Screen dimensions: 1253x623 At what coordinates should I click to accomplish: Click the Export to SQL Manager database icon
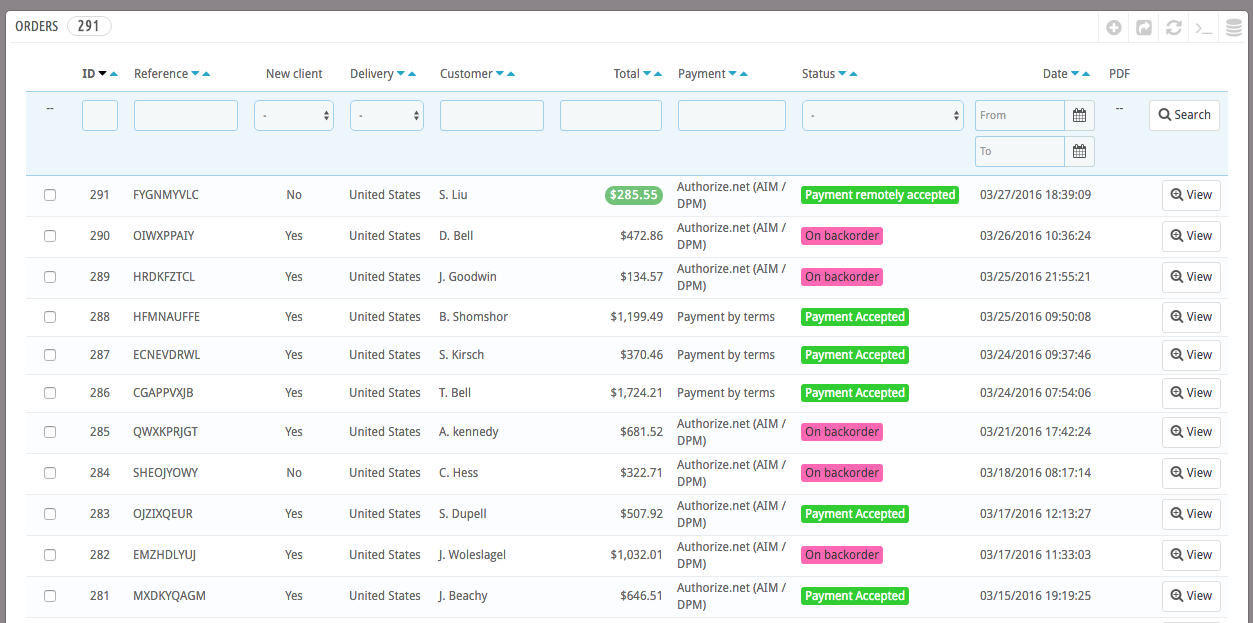coord(1234,27)
